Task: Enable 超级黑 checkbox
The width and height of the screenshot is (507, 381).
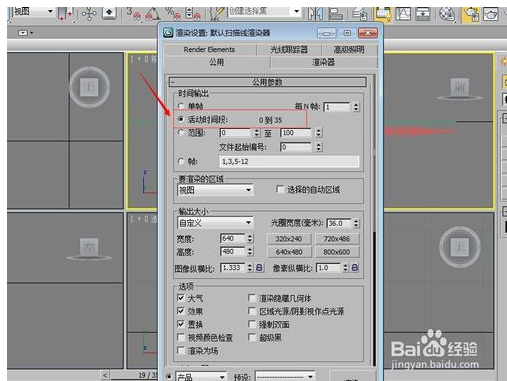Action: 252,337
